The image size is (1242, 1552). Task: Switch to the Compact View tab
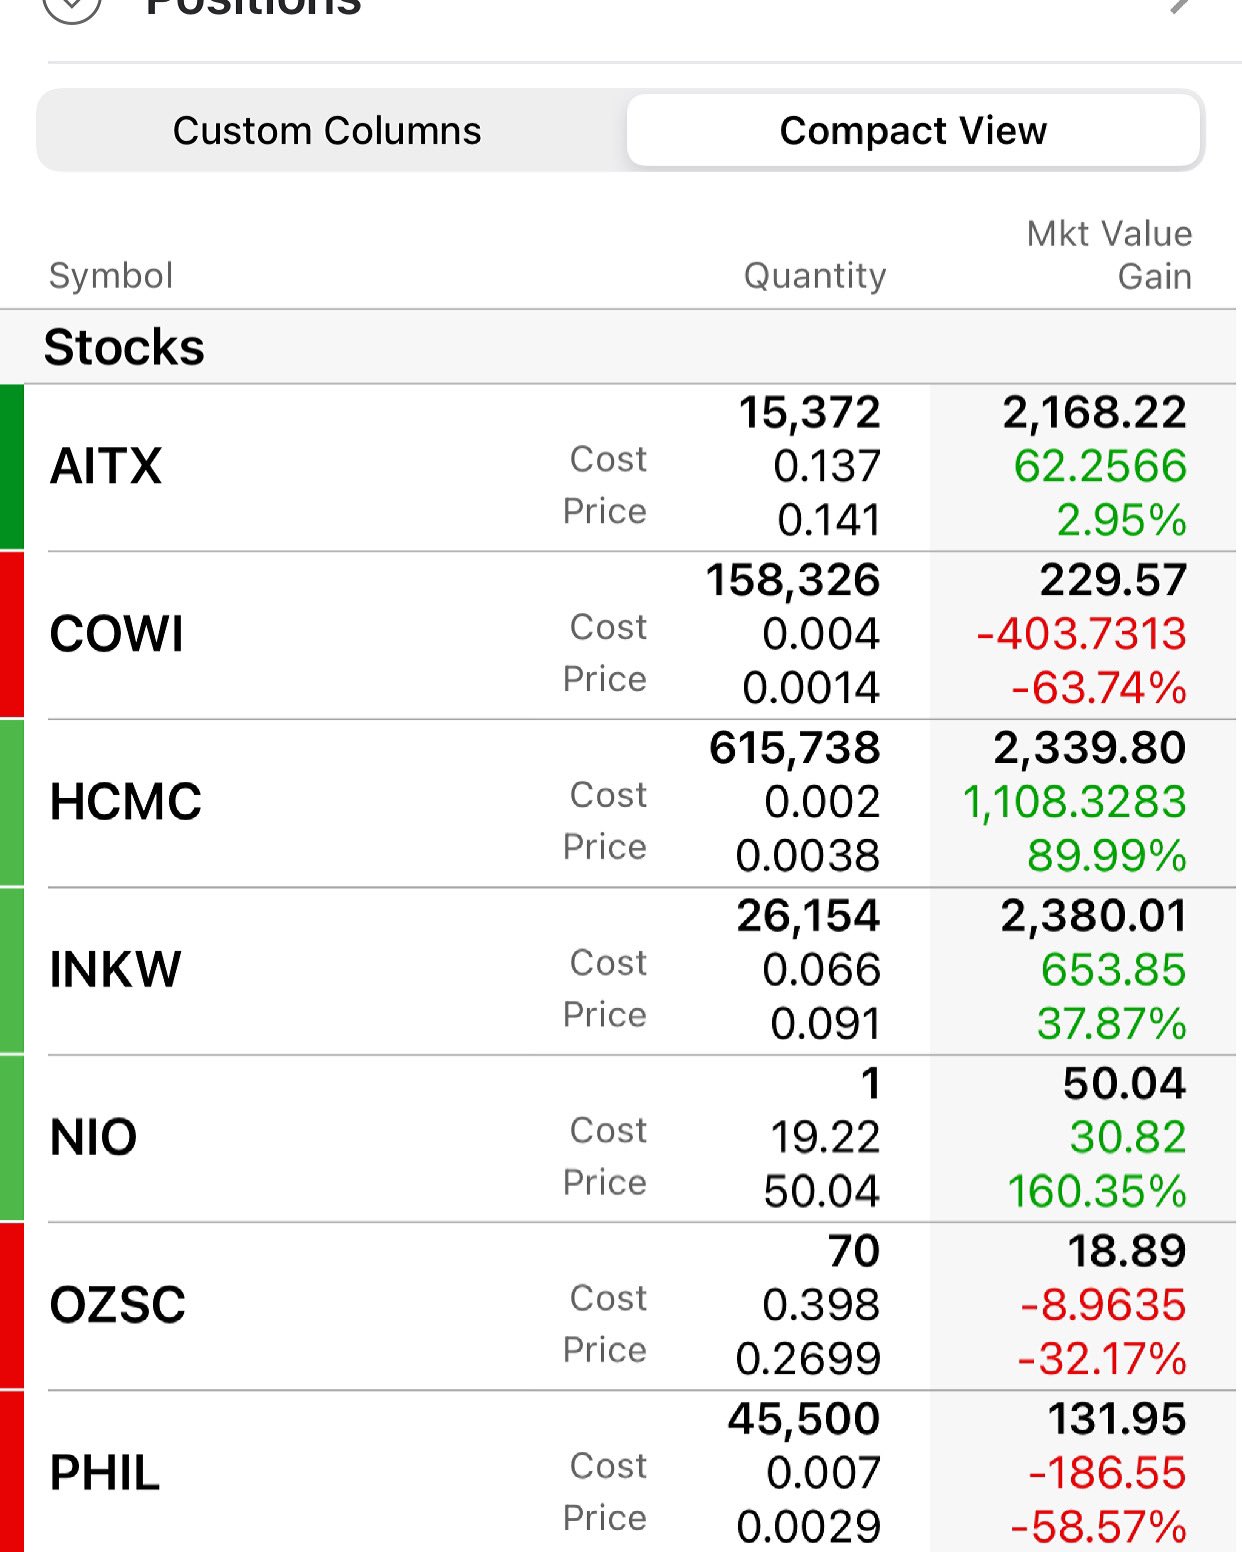(913, 131)
